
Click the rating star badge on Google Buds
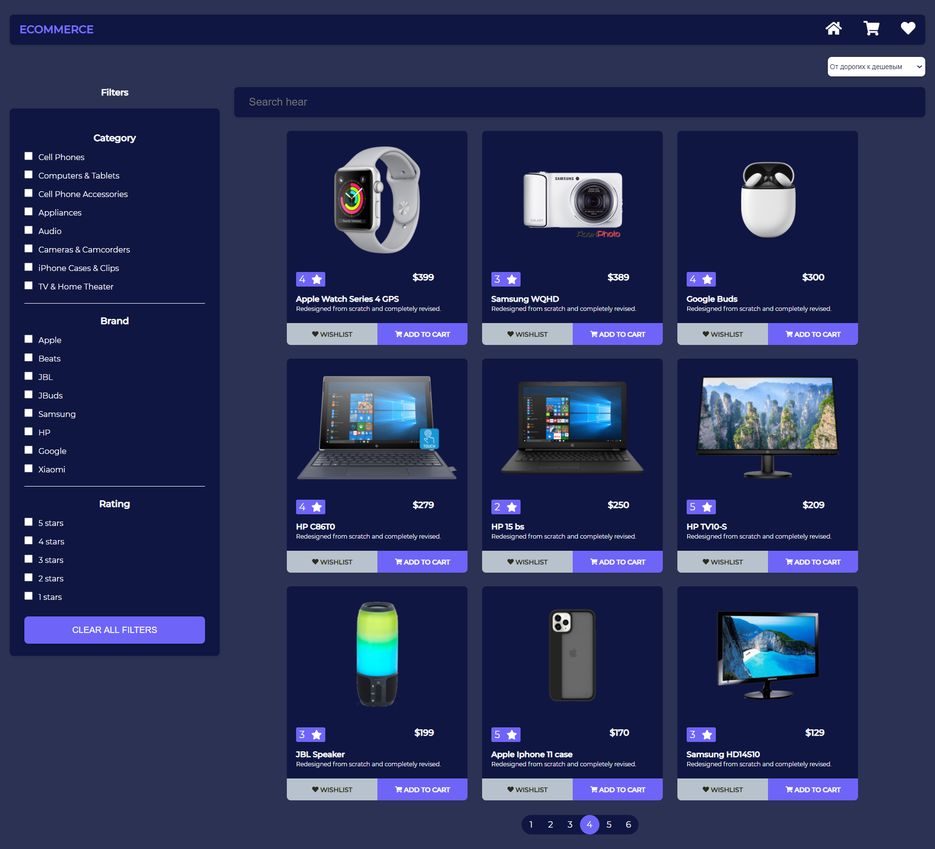701,279
